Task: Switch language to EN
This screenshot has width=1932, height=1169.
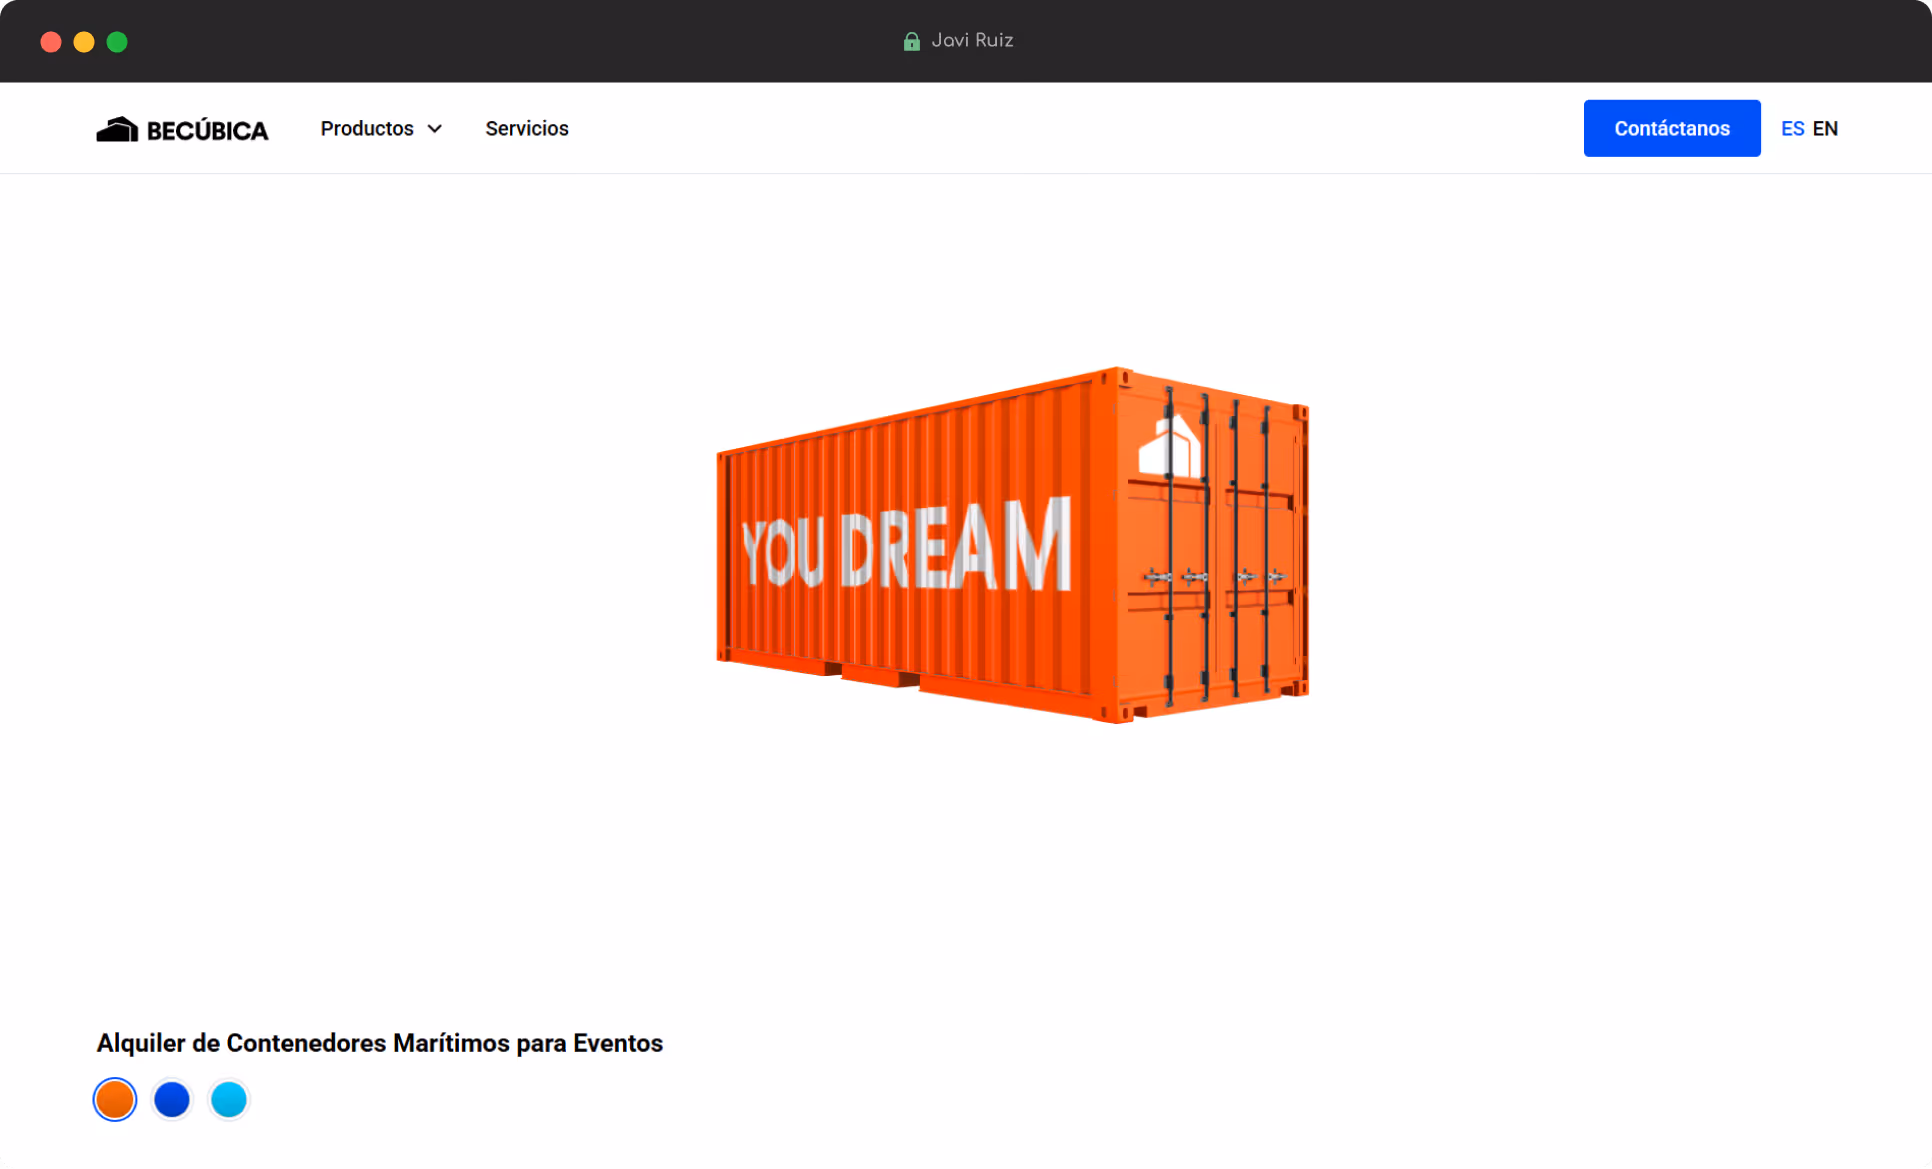Action: pyautogui.click(x=1825, y=129)
